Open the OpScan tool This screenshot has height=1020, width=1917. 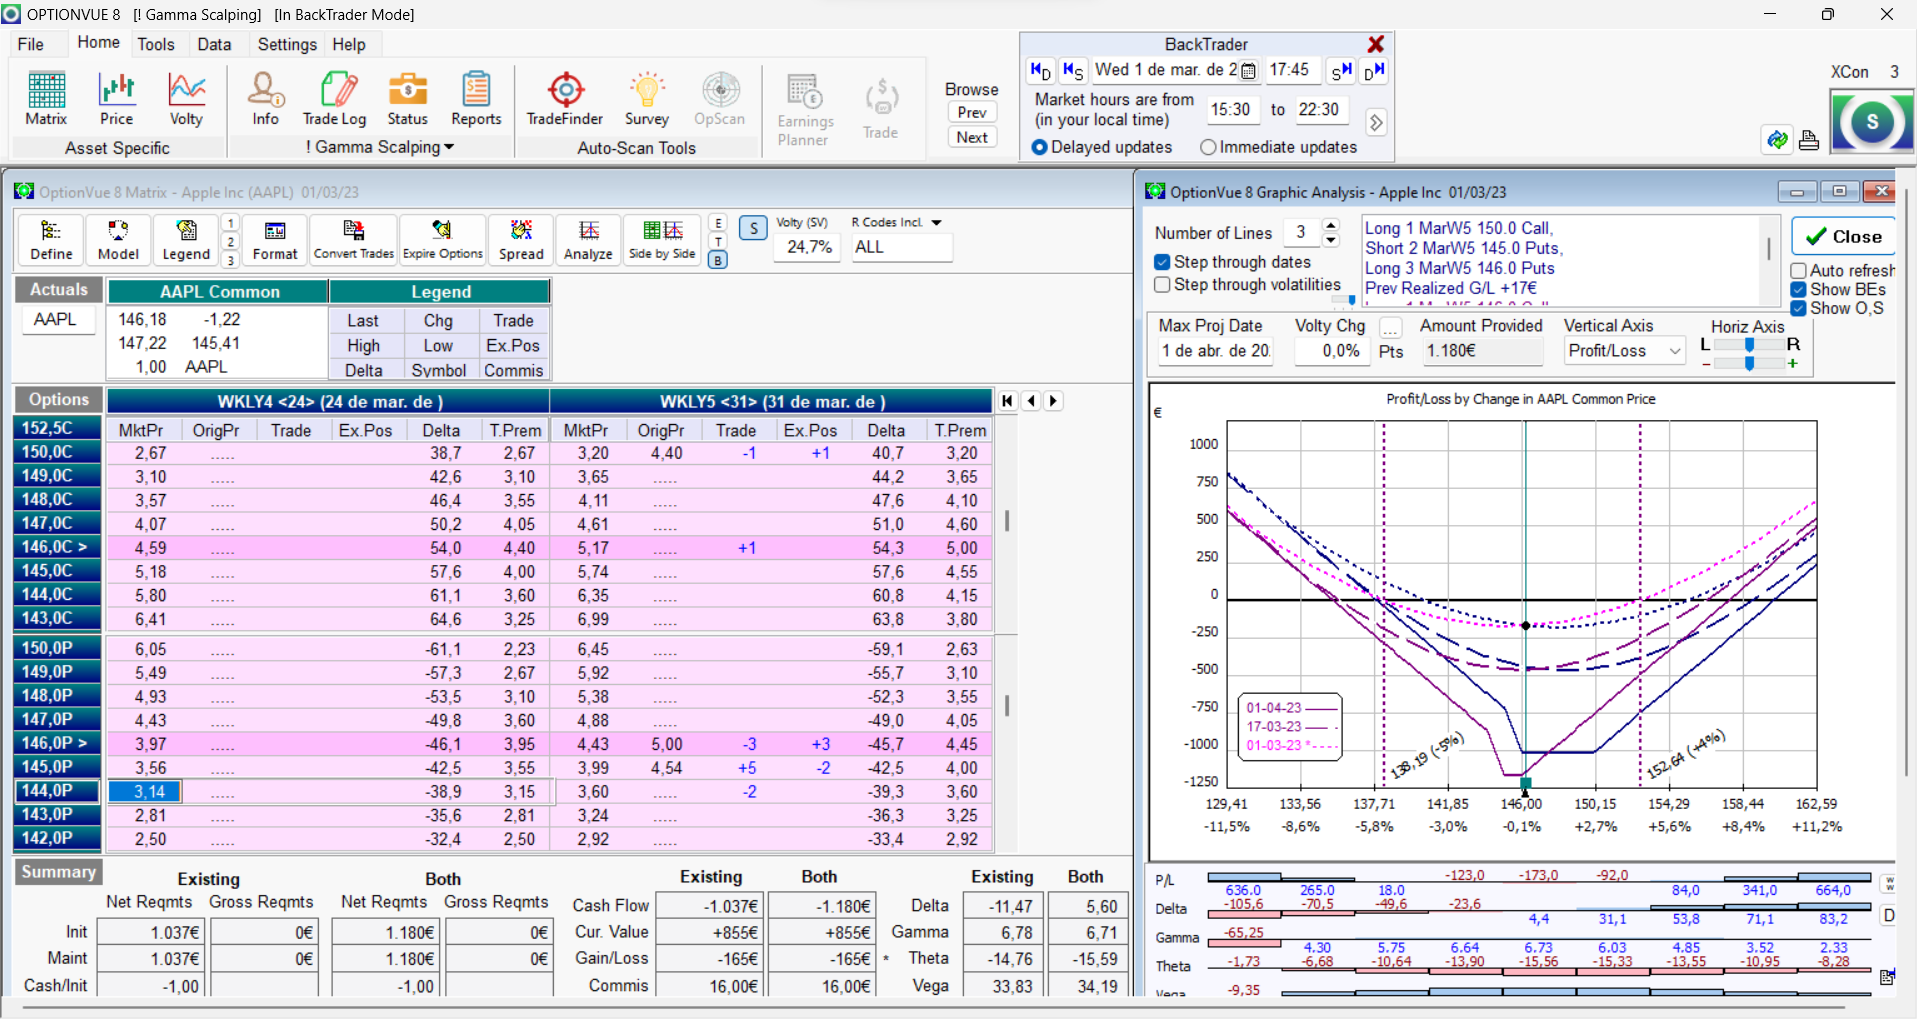point(720,99)
